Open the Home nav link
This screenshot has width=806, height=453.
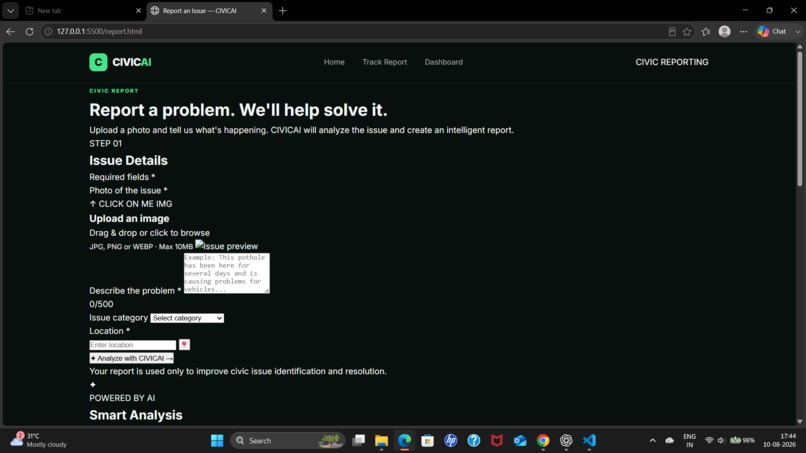(x=334, y=62)
